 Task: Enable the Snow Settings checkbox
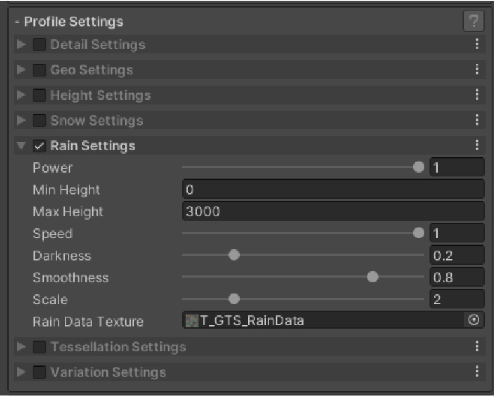[39, 120]
